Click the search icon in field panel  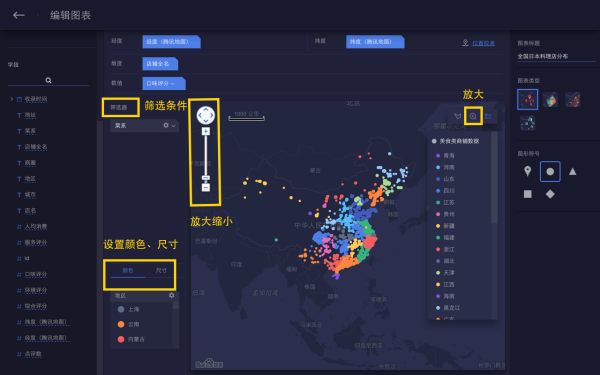pyautogui.click(x=48, y=80)
